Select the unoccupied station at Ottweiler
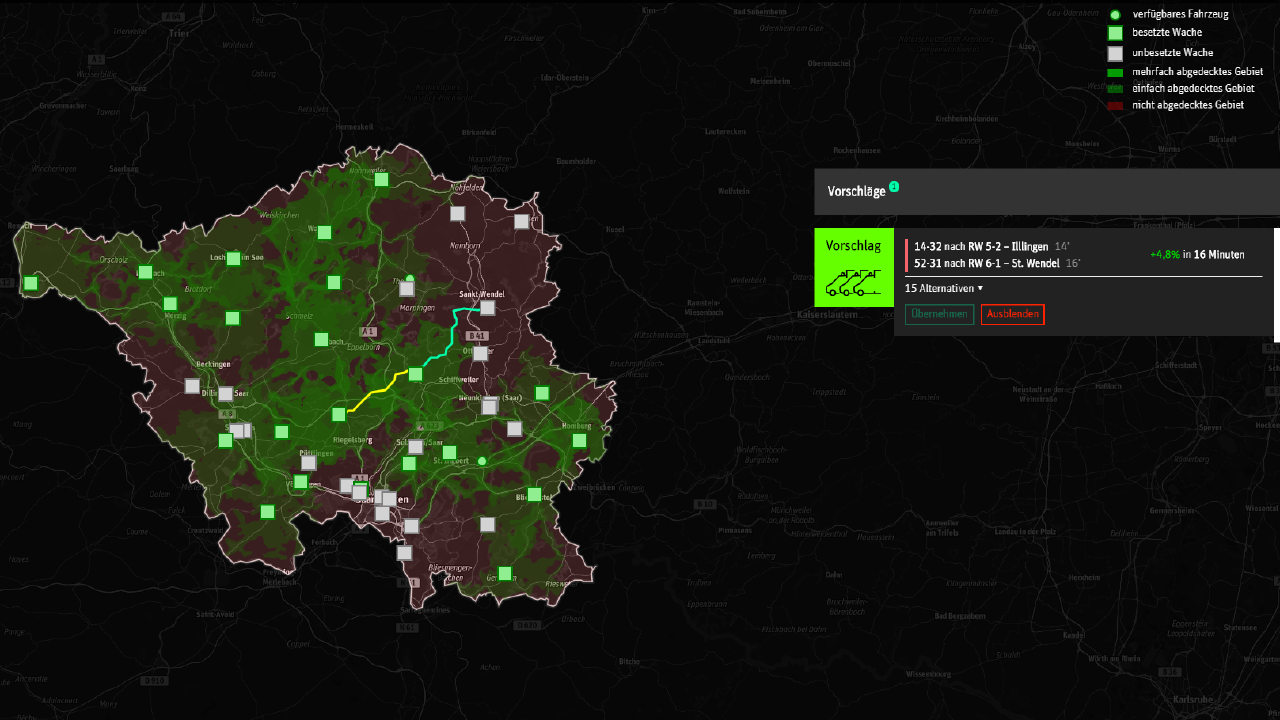This screenshot has height=720, width=1280. (480, 353)
